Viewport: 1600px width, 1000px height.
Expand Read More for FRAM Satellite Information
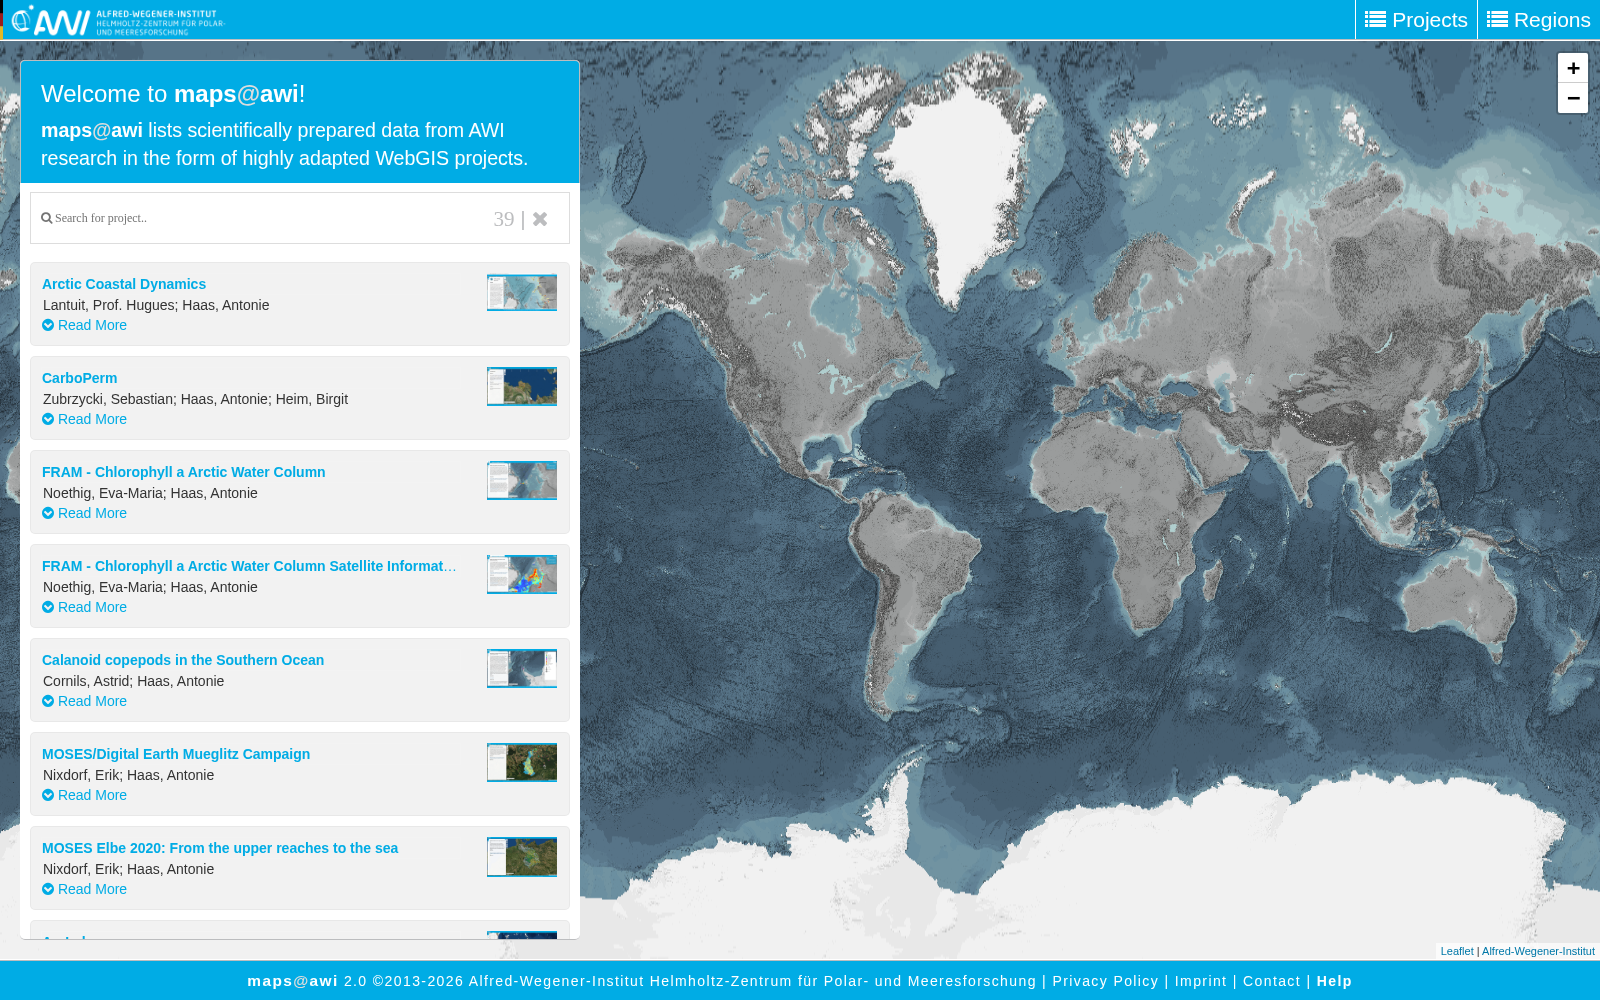pyautogui.click(x=85, y=607)
